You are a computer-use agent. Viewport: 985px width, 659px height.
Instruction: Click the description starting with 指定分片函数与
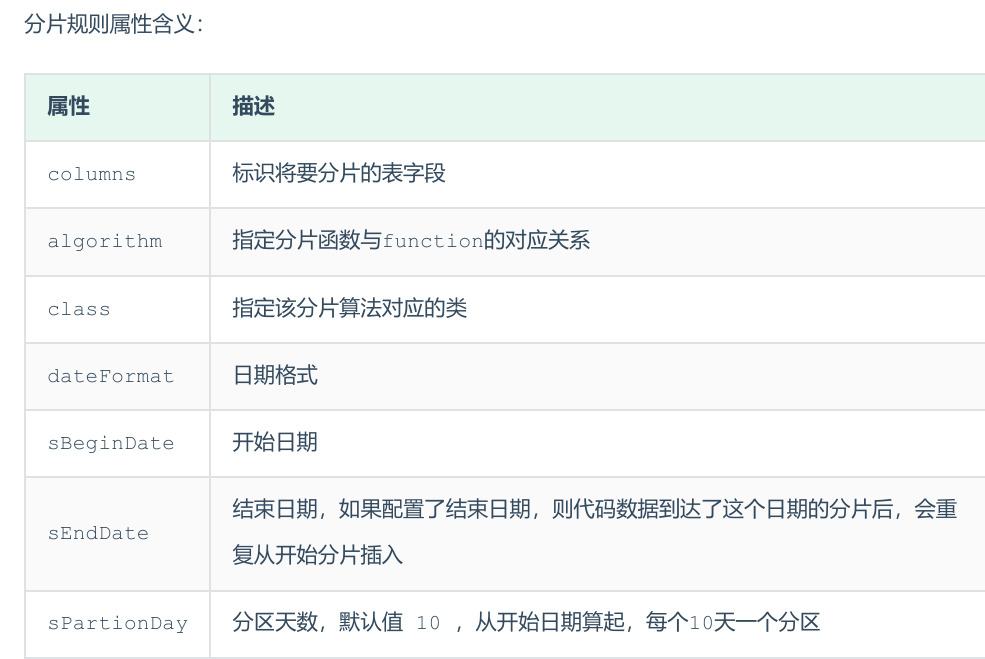(x=410, y=241)
